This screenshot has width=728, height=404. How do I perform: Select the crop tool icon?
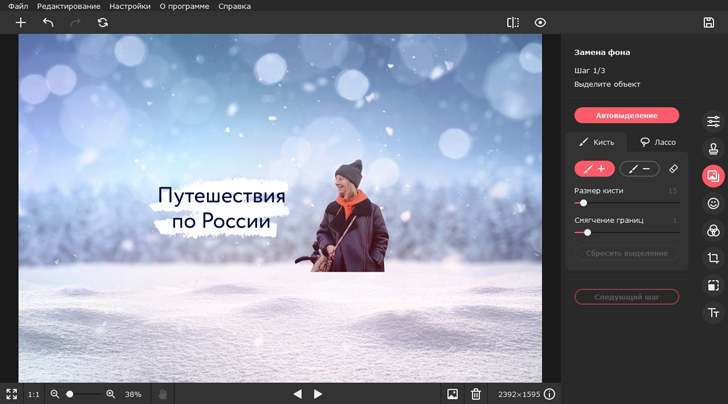pos(713,258)
